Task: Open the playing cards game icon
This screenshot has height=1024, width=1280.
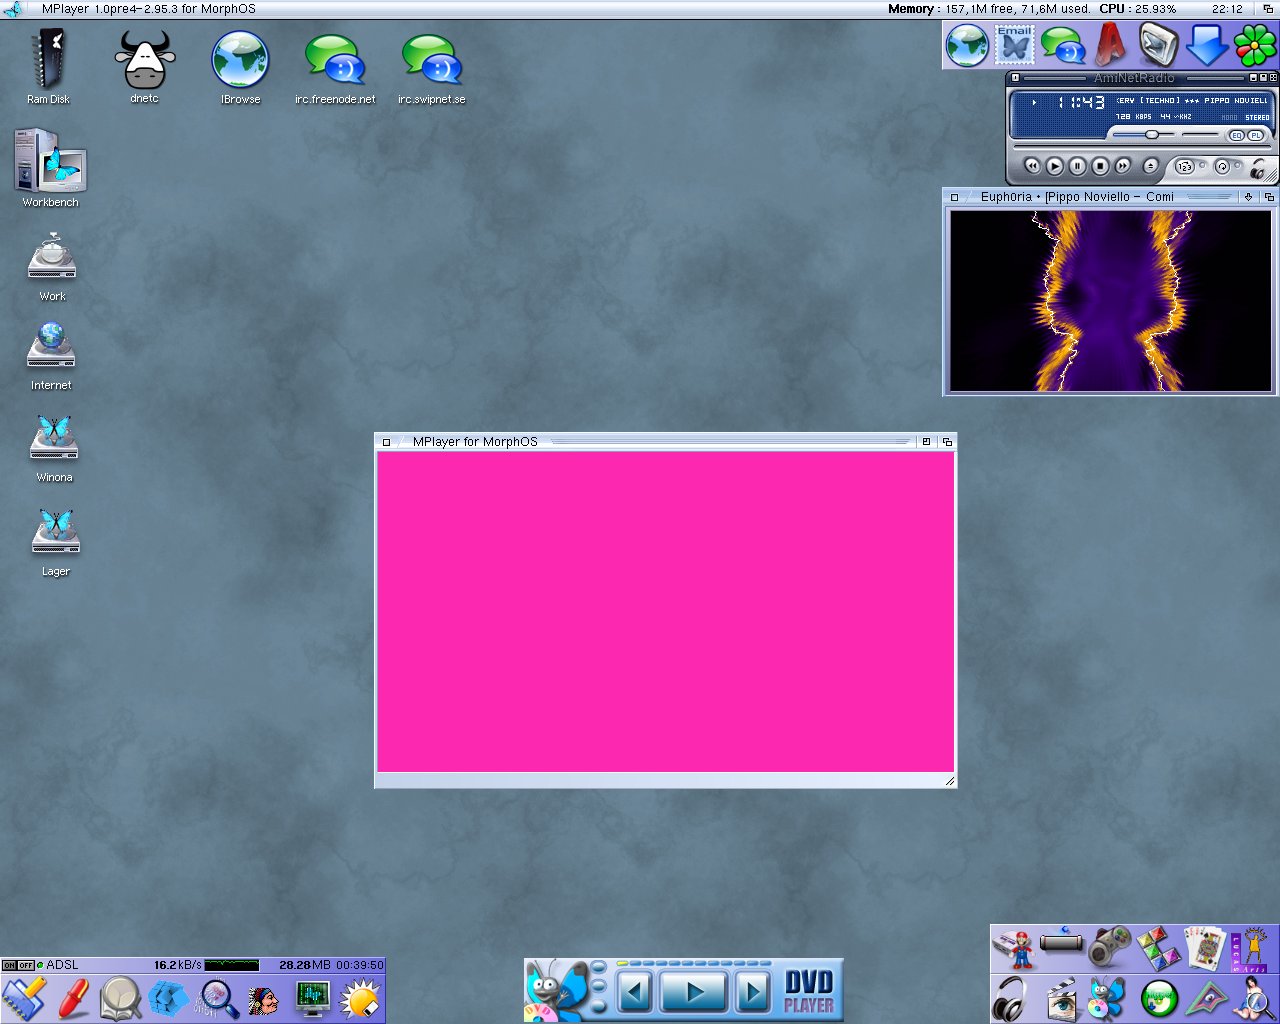Action: click(1205, 948)
